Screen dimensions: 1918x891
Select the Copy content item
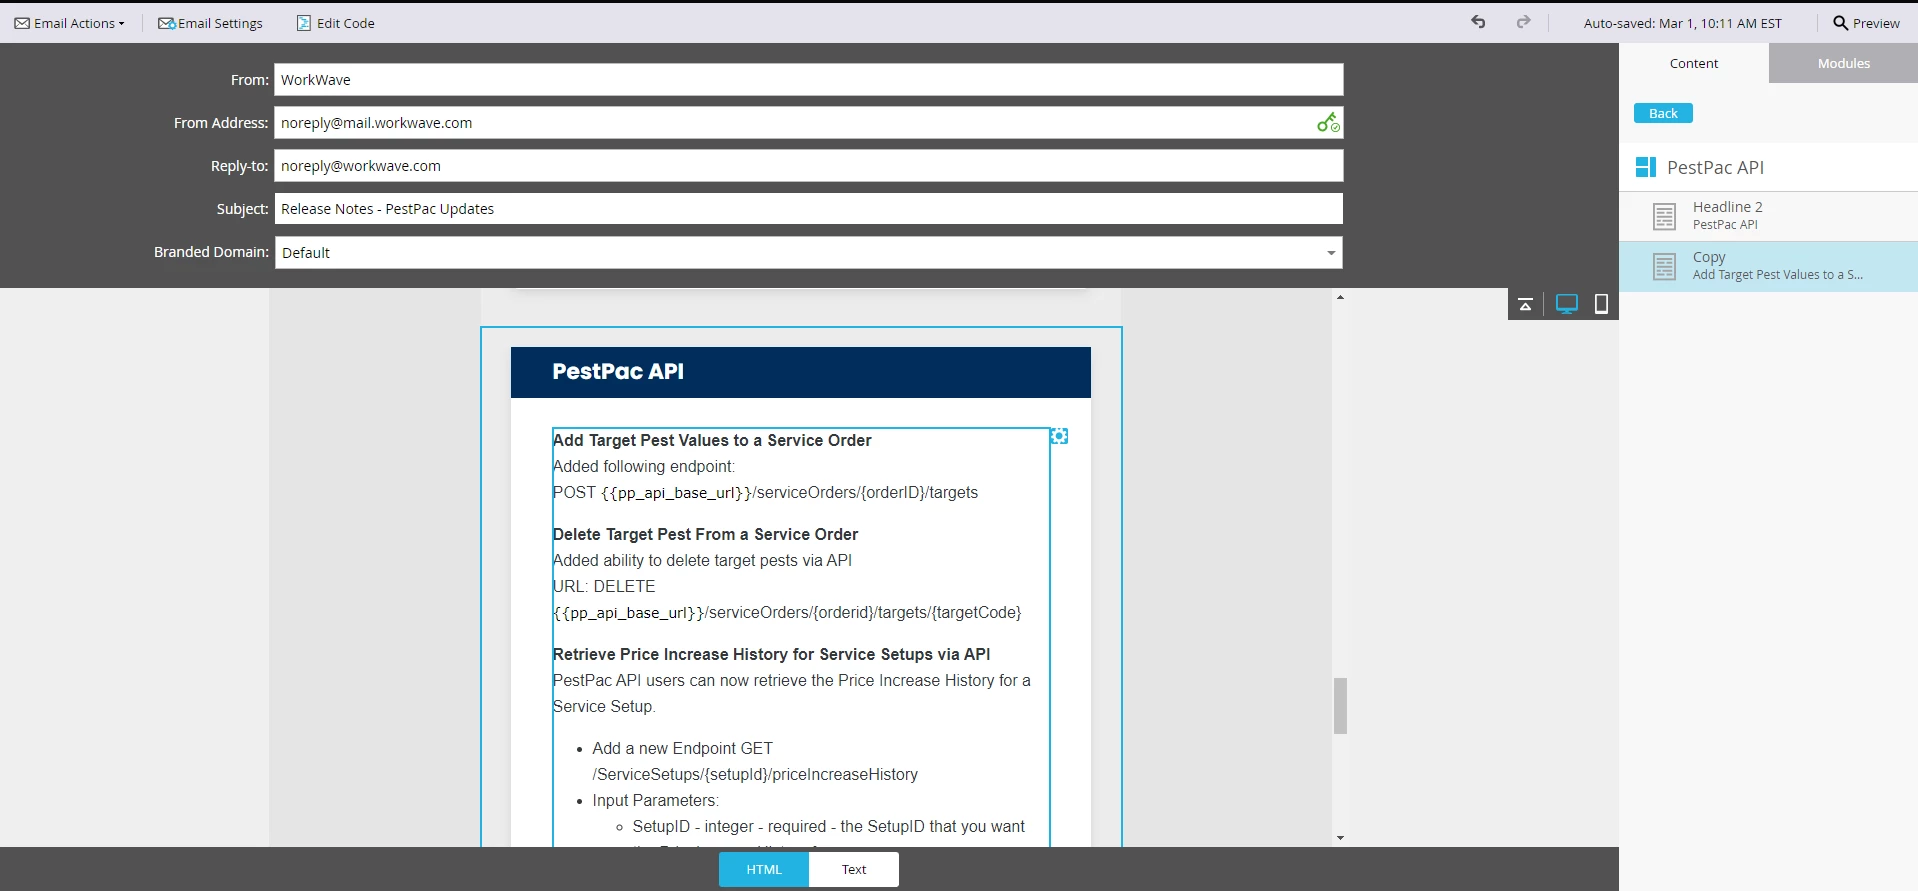click(1768, 266)
